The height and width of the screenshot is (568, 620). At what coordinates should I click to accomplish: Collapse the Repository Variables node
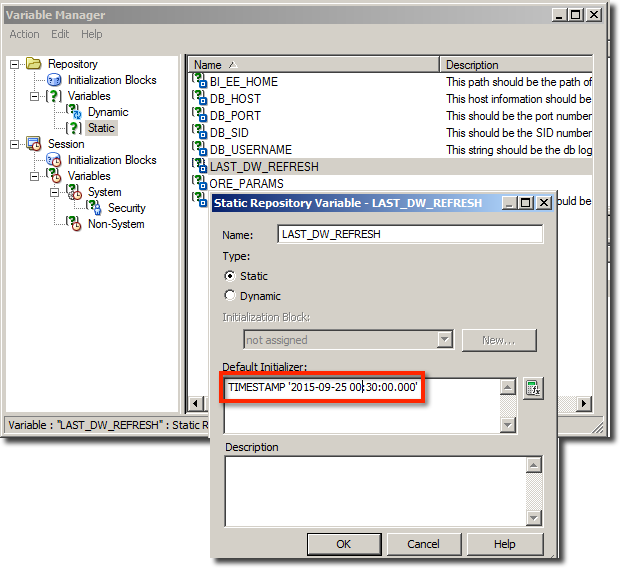[35, 96]
